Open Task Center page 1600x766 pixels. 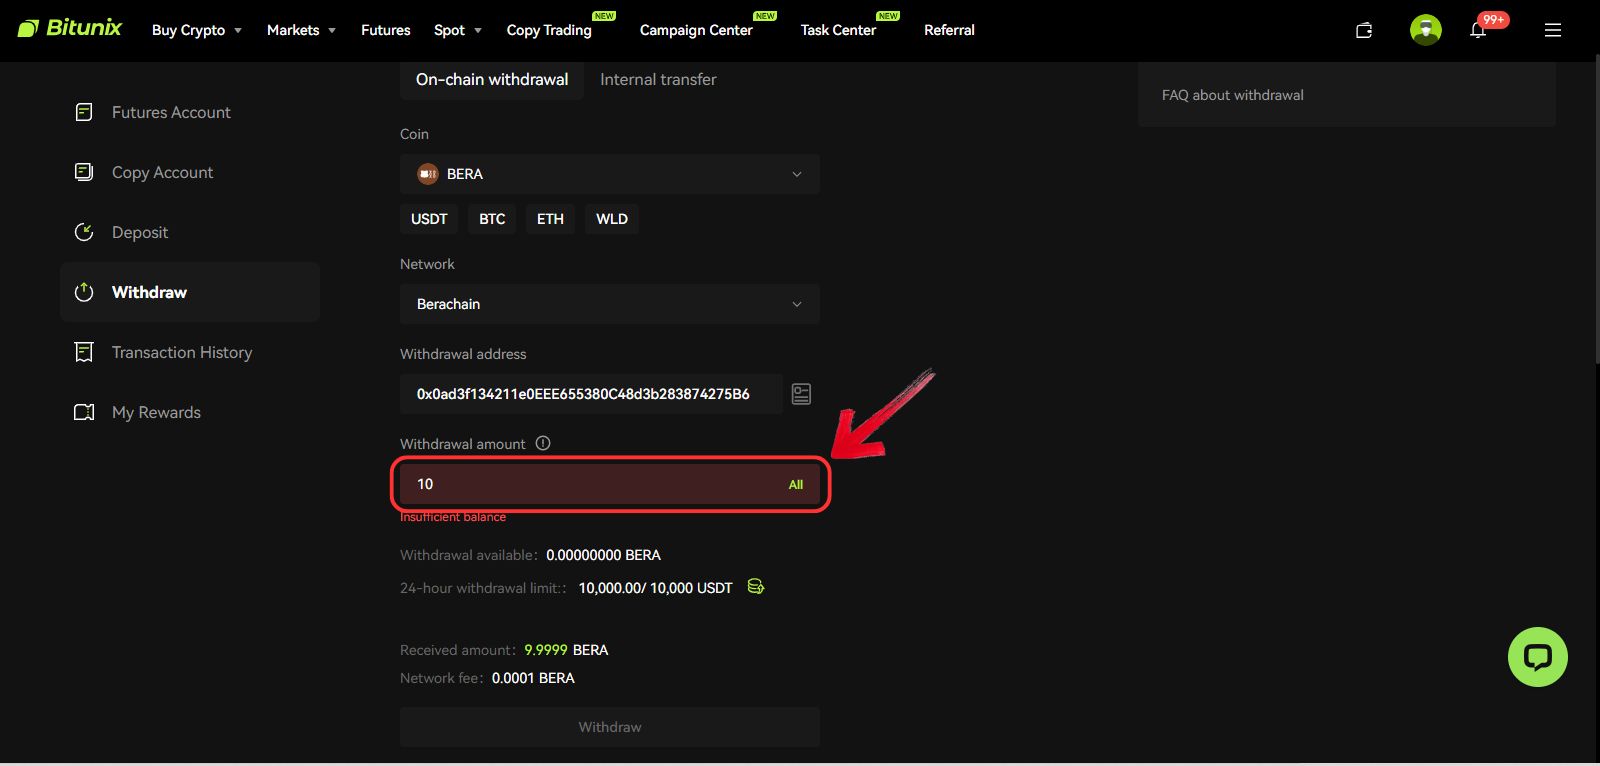(x=838, y=30)
